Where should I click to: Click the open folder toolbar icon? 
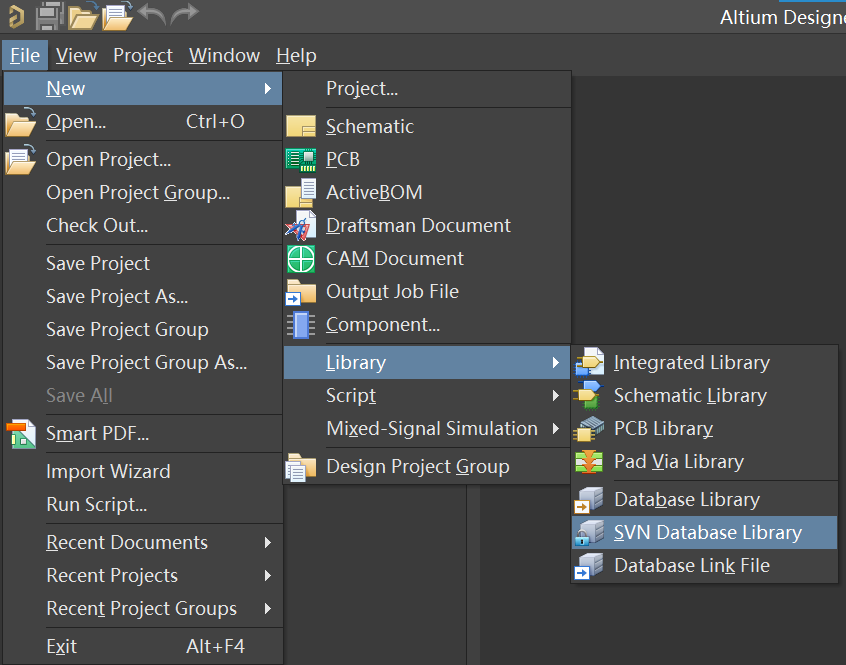click(x=83, y=16)
